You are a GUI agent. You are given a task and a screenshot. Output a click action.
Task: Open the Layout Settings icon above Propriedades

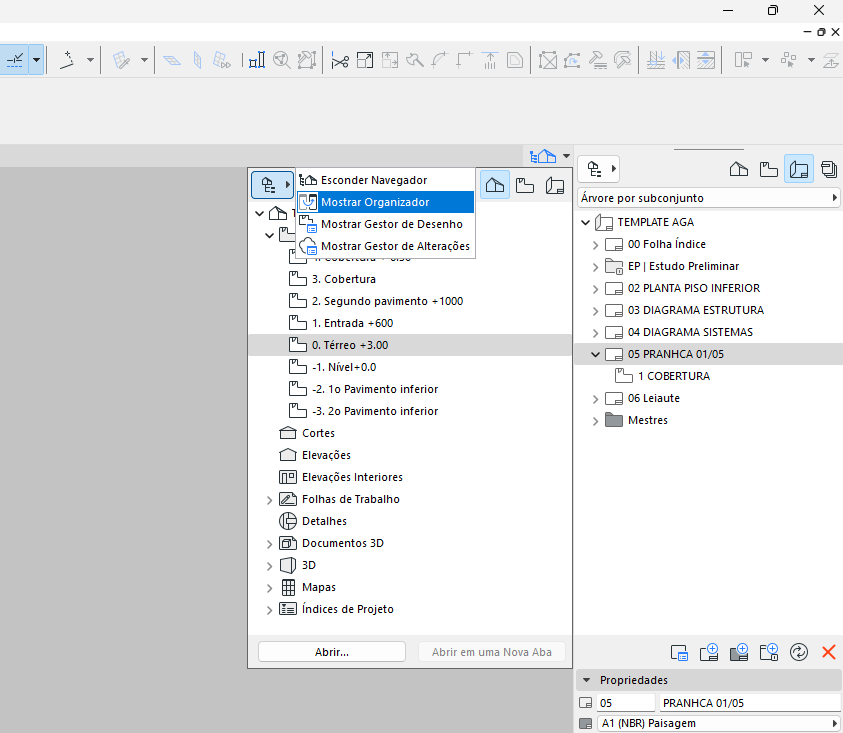pos(679,652)
